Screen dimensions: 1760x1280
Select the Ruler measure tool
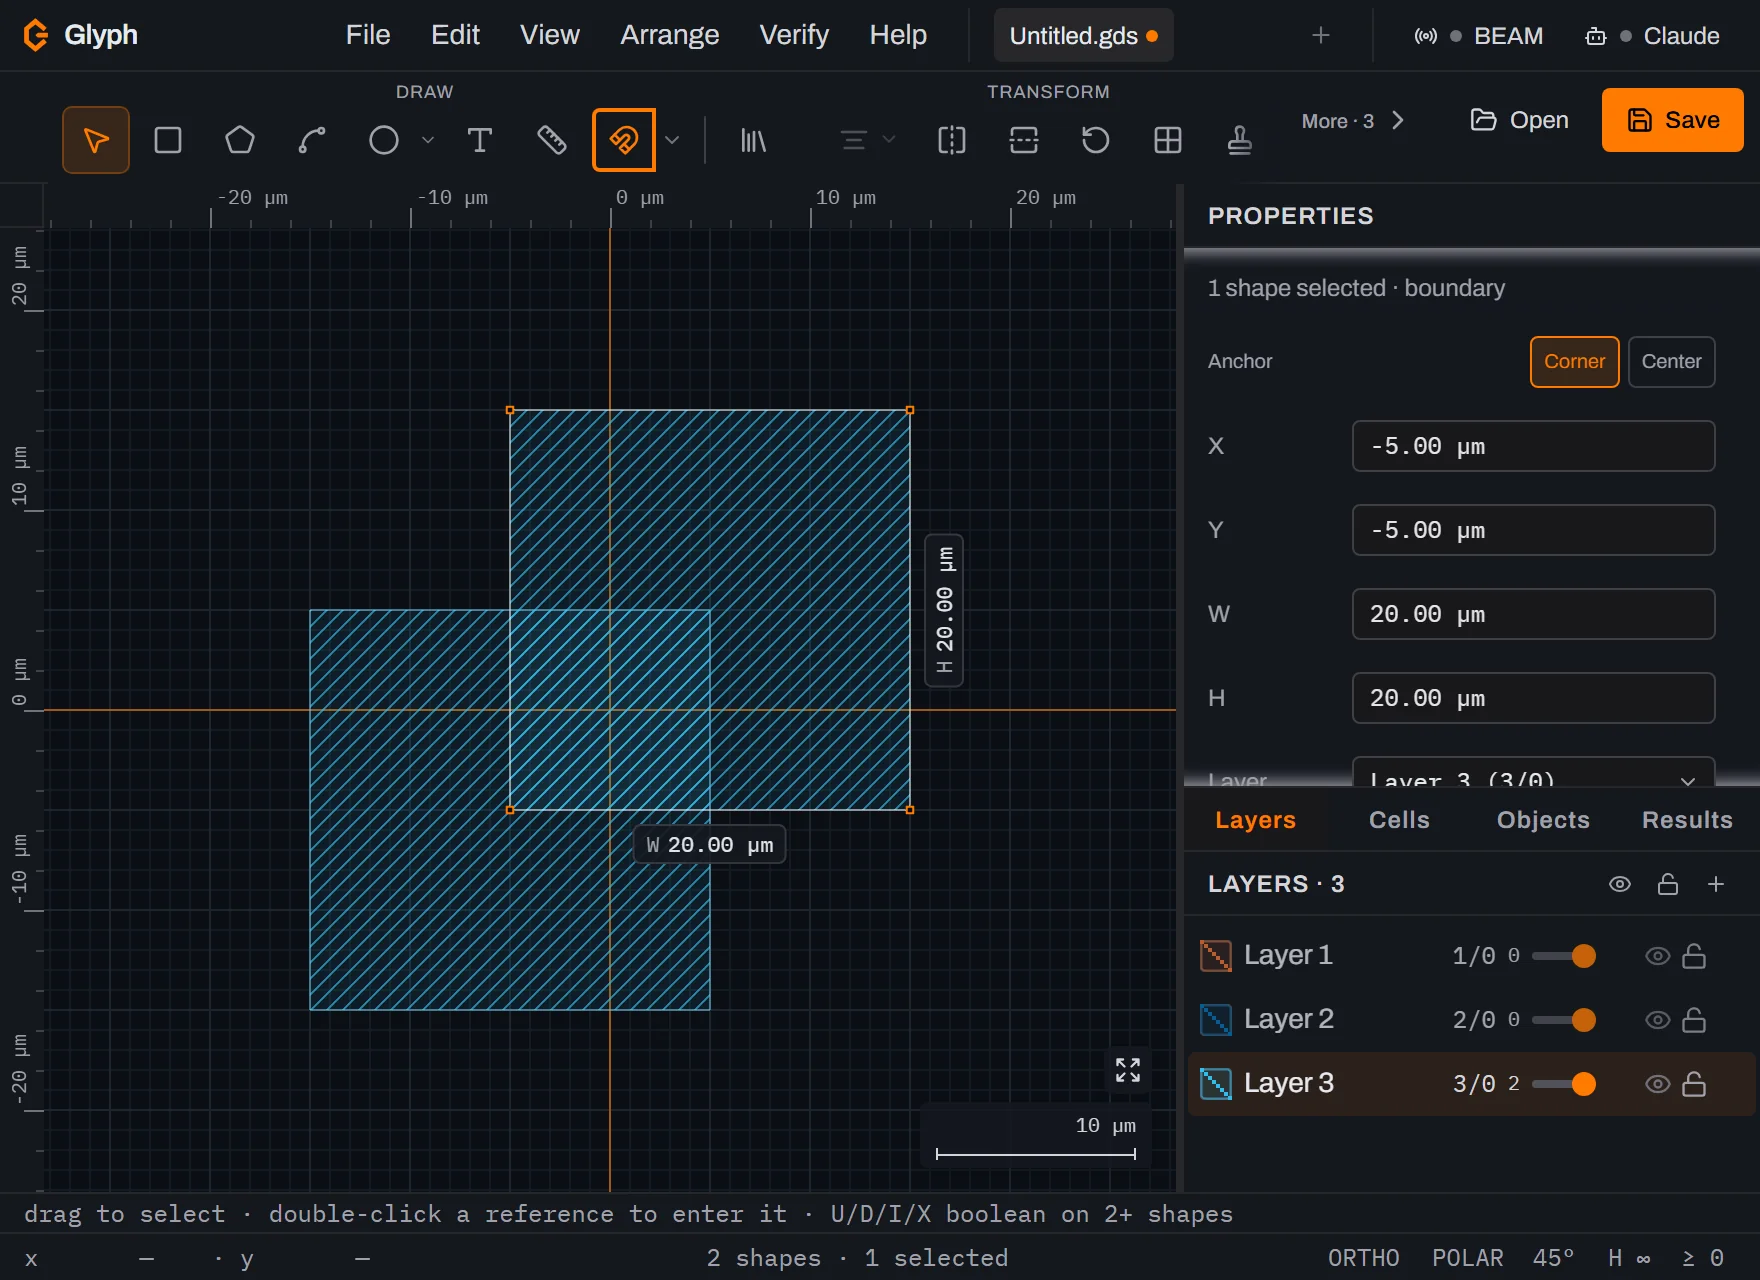pos(552,140)
